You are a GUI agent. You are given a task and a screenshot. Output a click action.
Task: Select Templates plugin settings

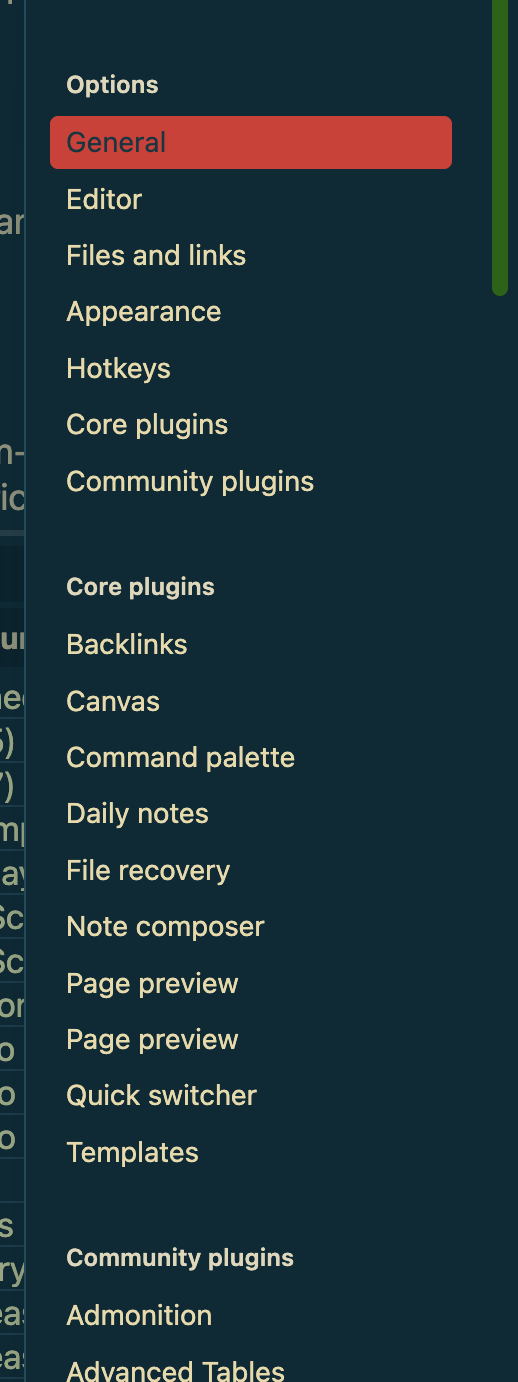tap(251, 1152)
